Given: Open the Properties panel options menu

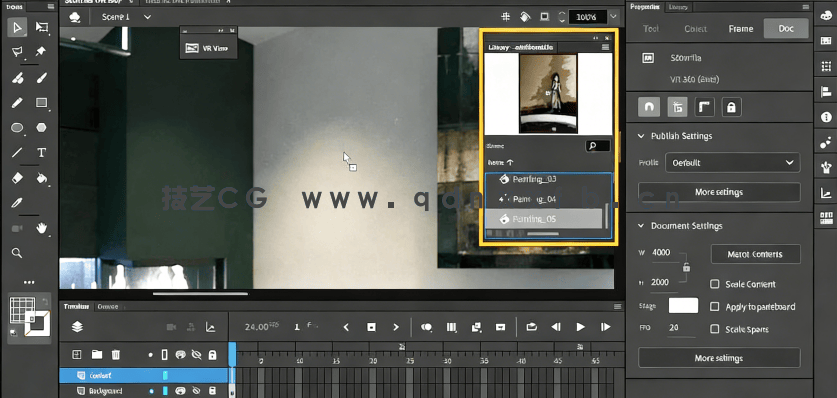Looking at the screenshot, I should (806, 7).
